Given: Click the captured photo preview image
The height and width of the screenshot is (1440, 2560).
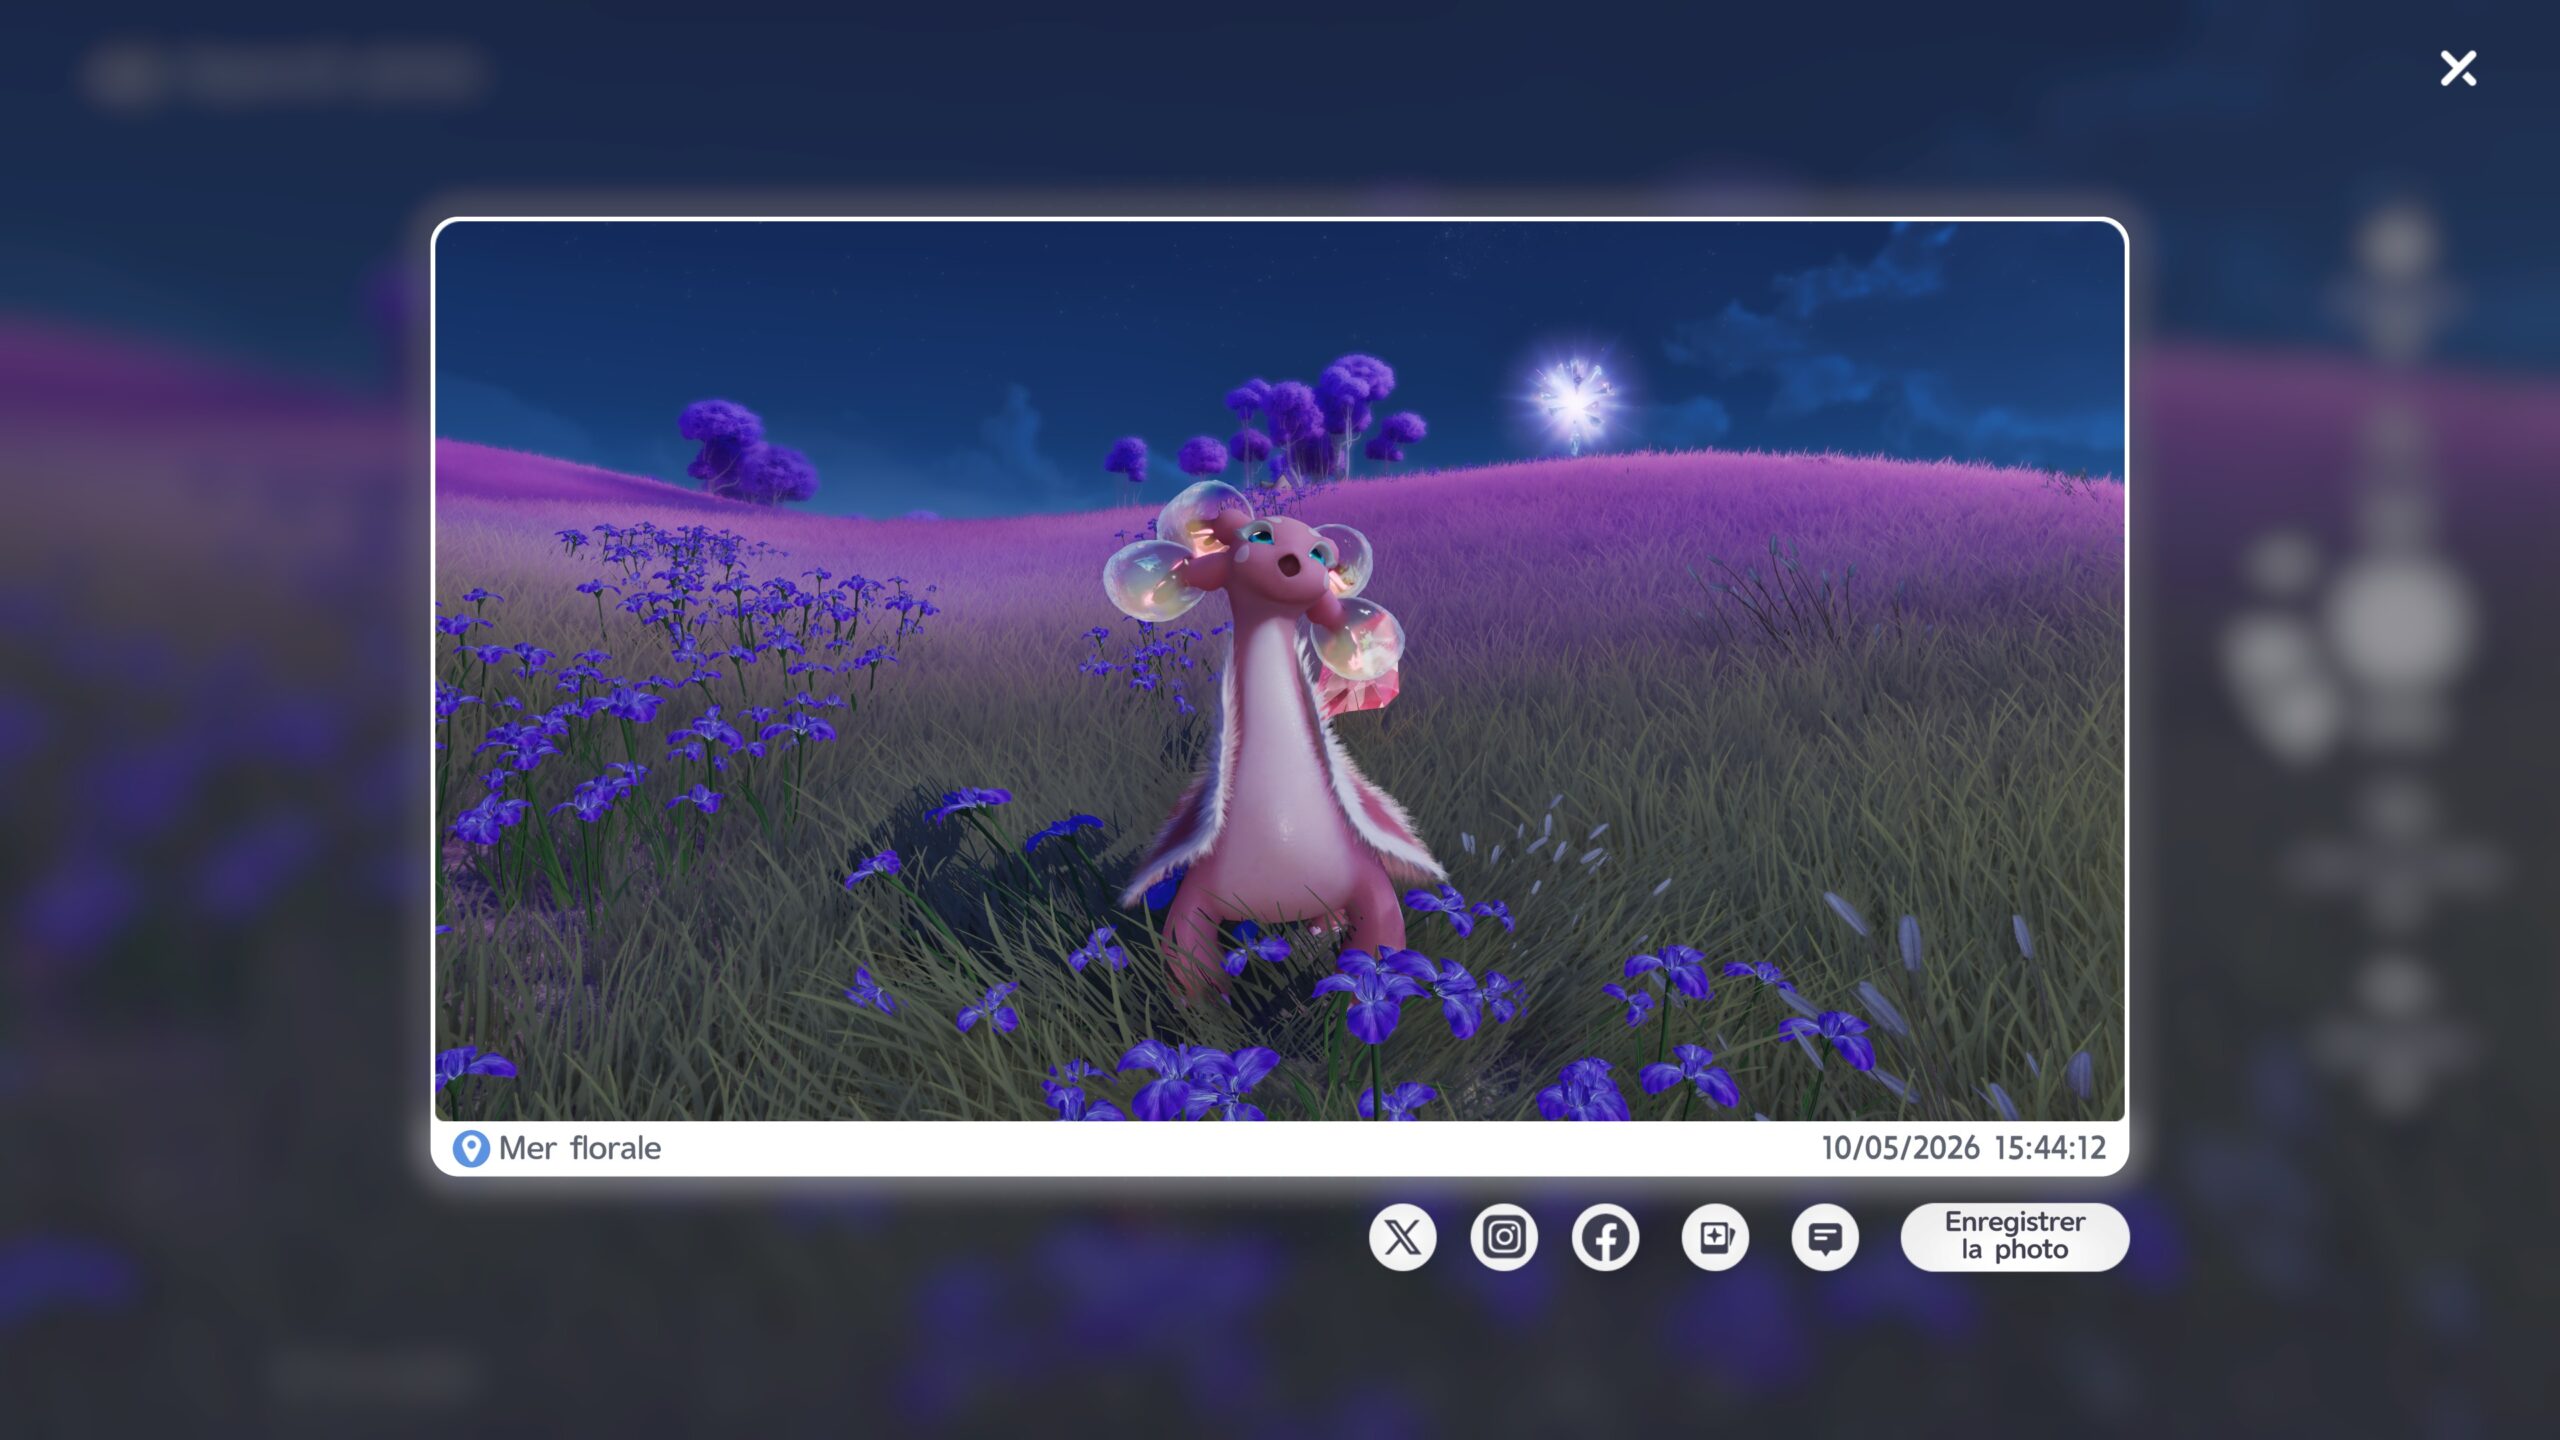Looking at the screenshot, I should 1279,671.
